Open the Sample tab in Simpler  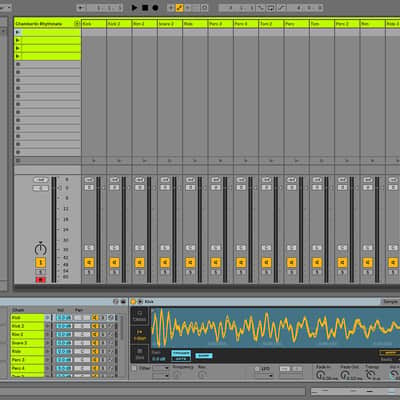pos(390,302)
